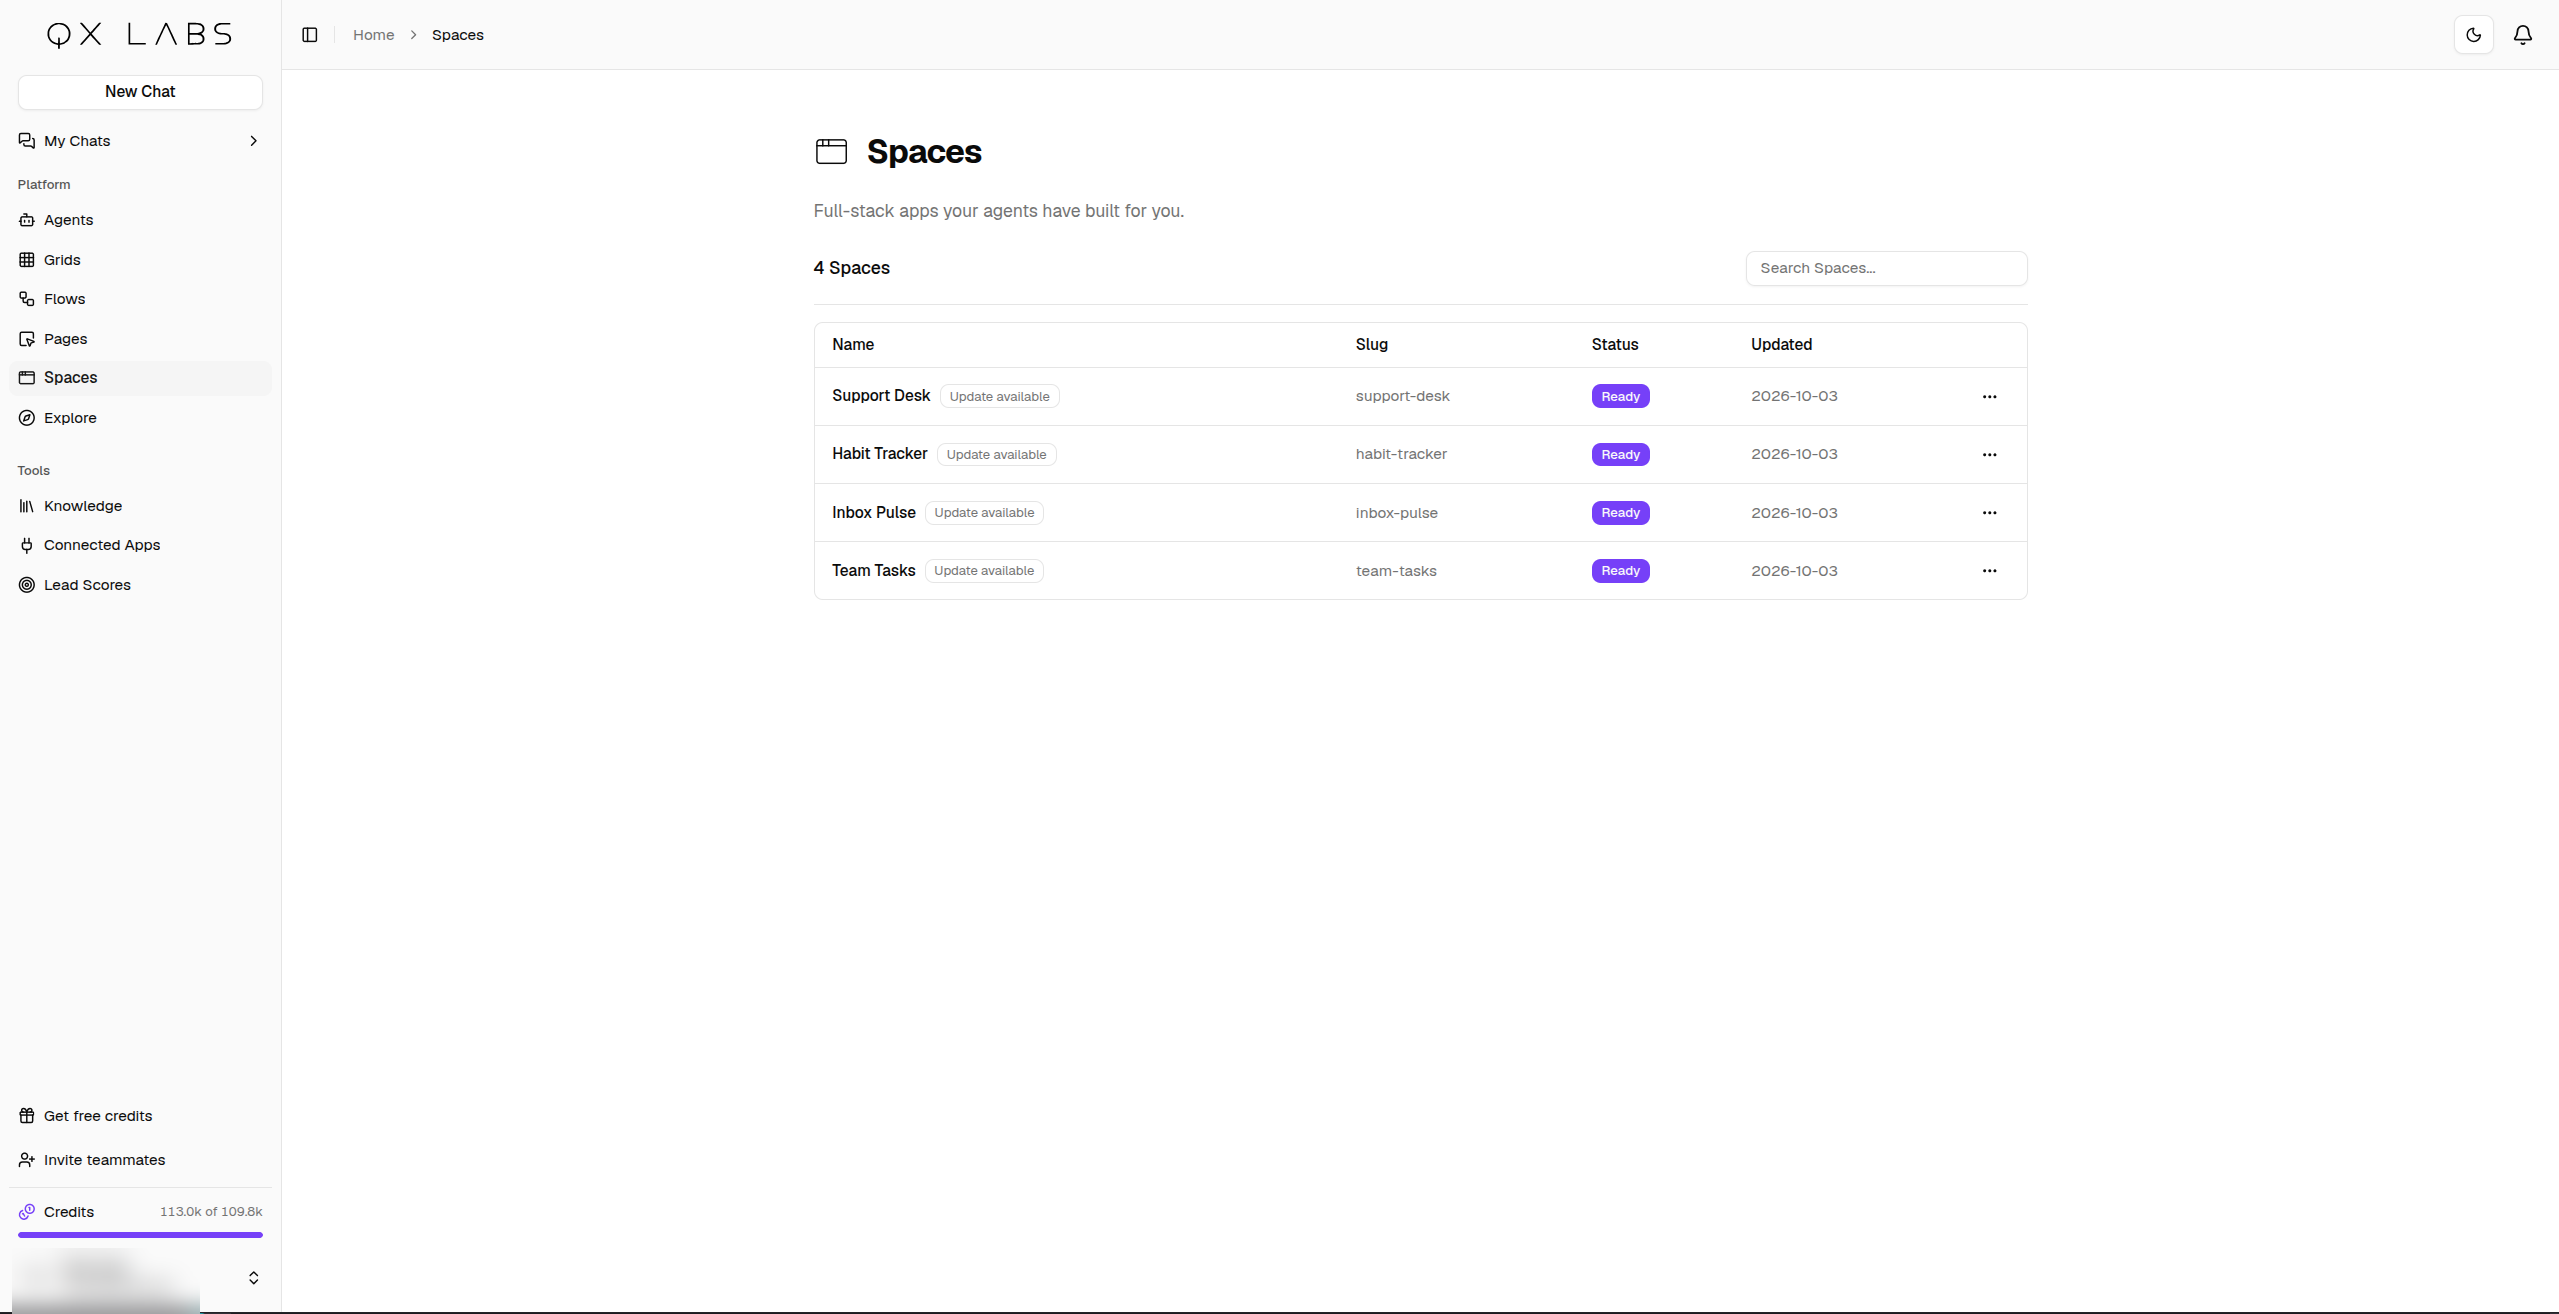
Task: Click Home in breadcrumb
Action: coord(373,35)
